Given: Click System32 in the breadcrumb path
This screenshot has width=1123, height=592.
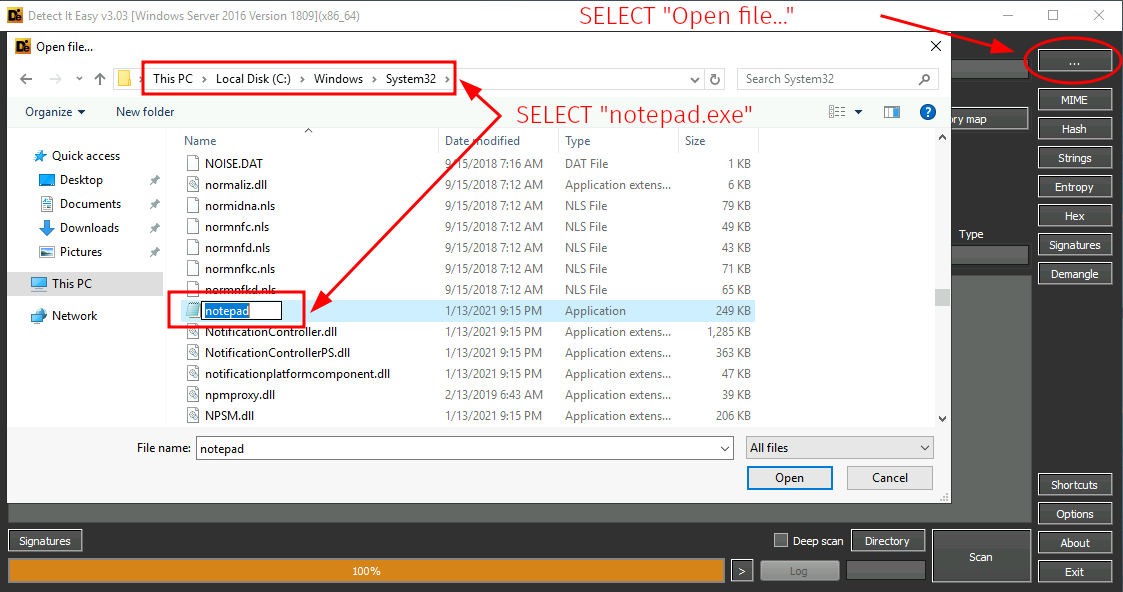Looking at the screenshot, I should 410,79.
